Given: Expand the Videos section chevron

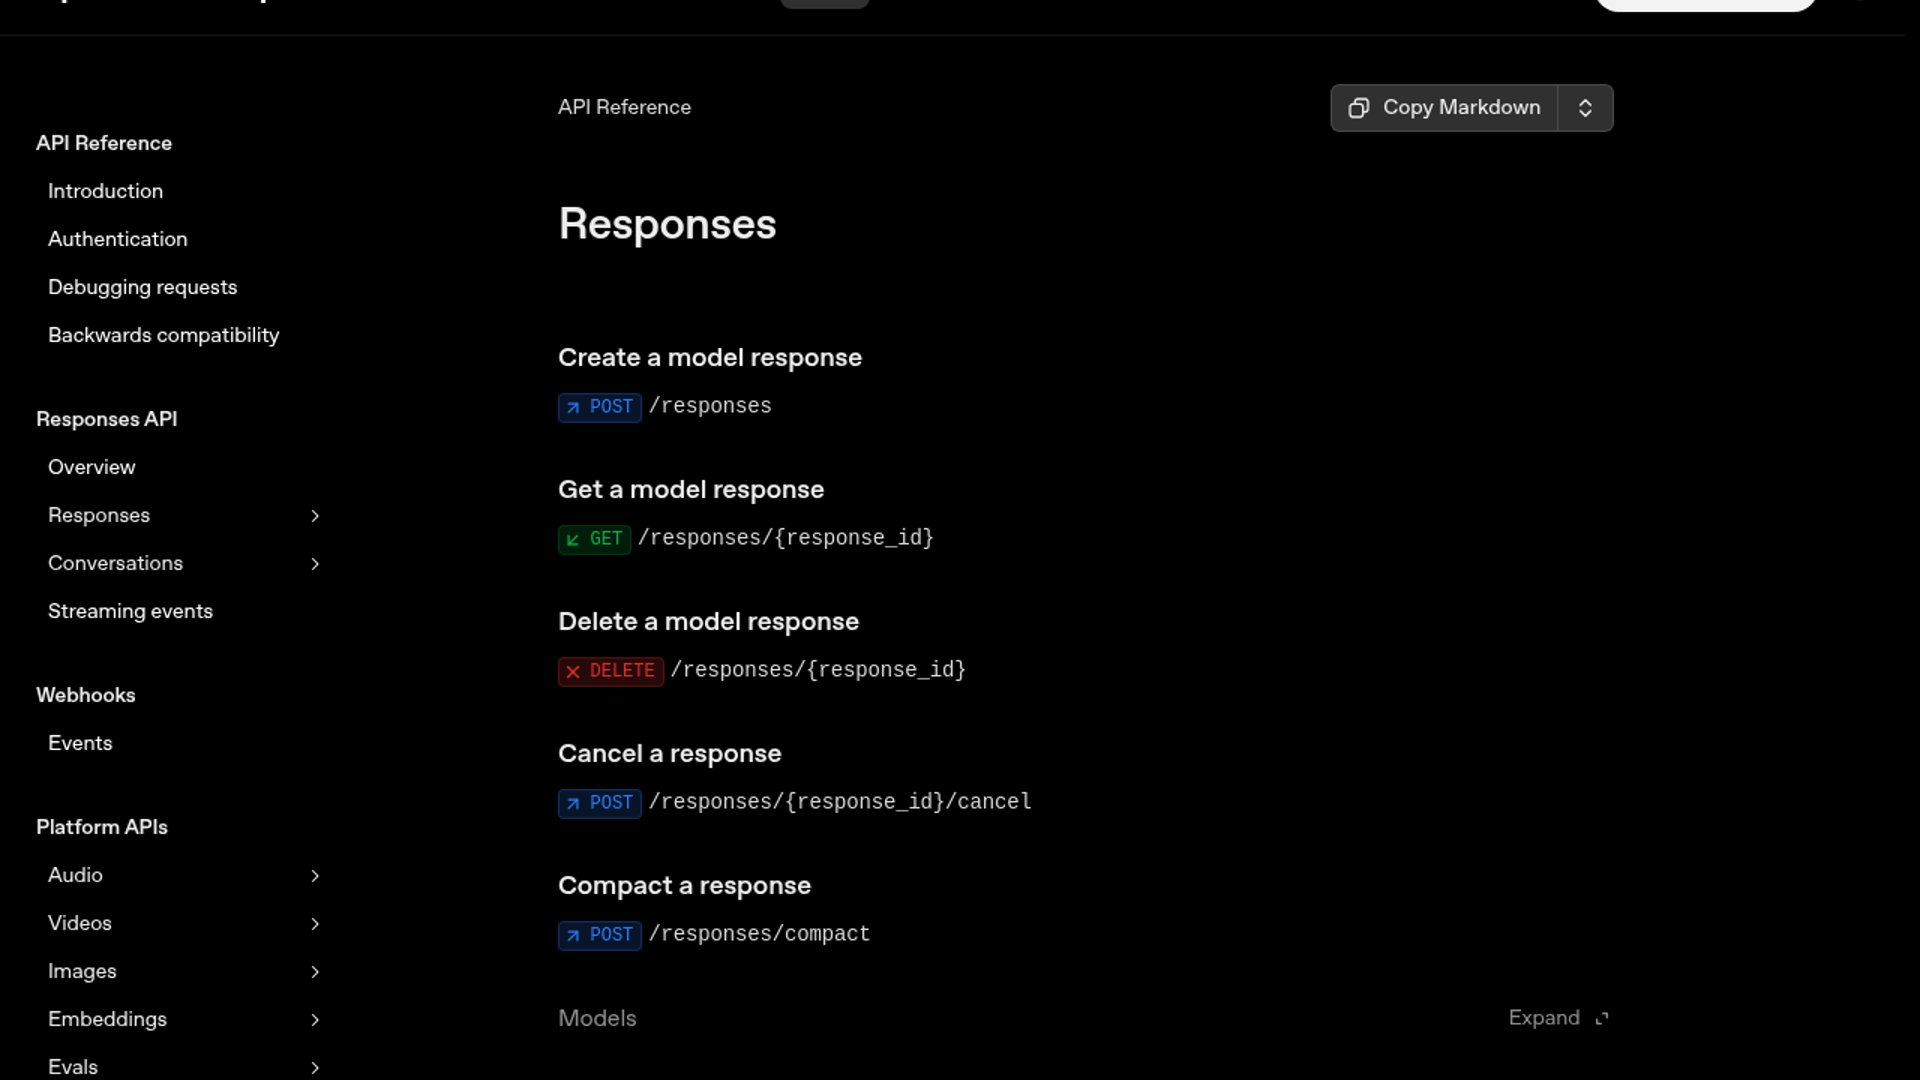Looking at the screenshot, I should click(x=315, y=924).
